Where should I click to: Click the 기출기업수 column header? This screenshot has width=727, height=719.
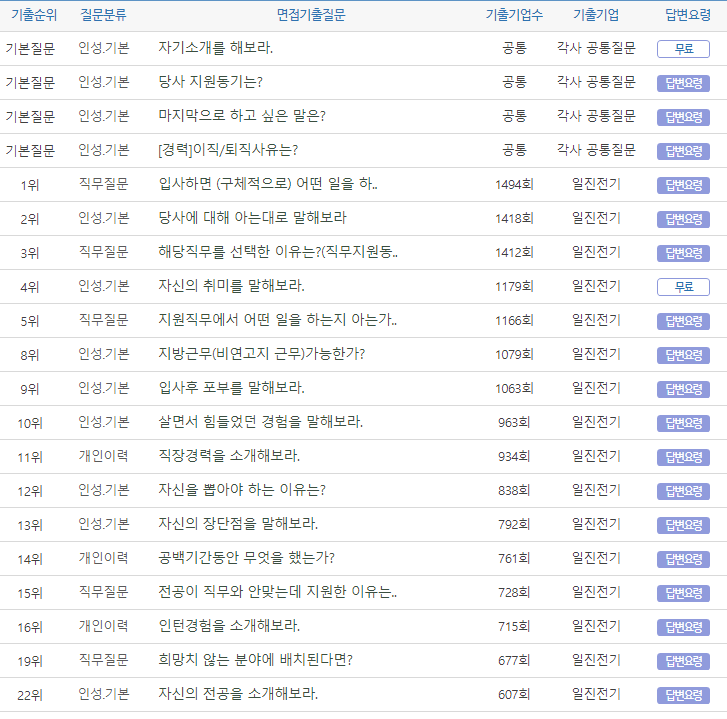[x=514, y=15]
